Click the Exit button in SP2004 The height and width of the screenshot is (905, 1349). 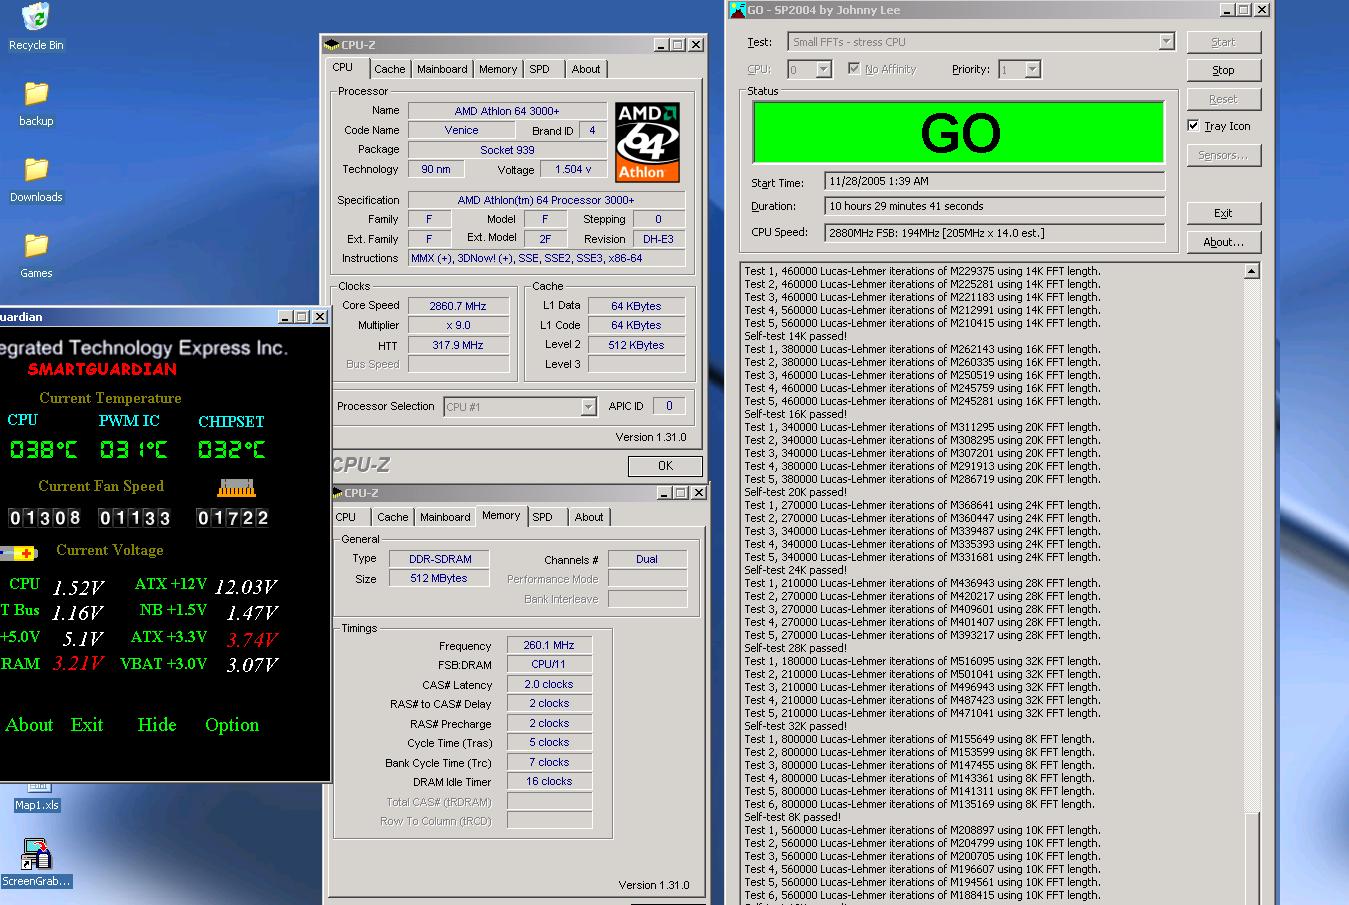pyautogui.click(x=1223, y=213)
